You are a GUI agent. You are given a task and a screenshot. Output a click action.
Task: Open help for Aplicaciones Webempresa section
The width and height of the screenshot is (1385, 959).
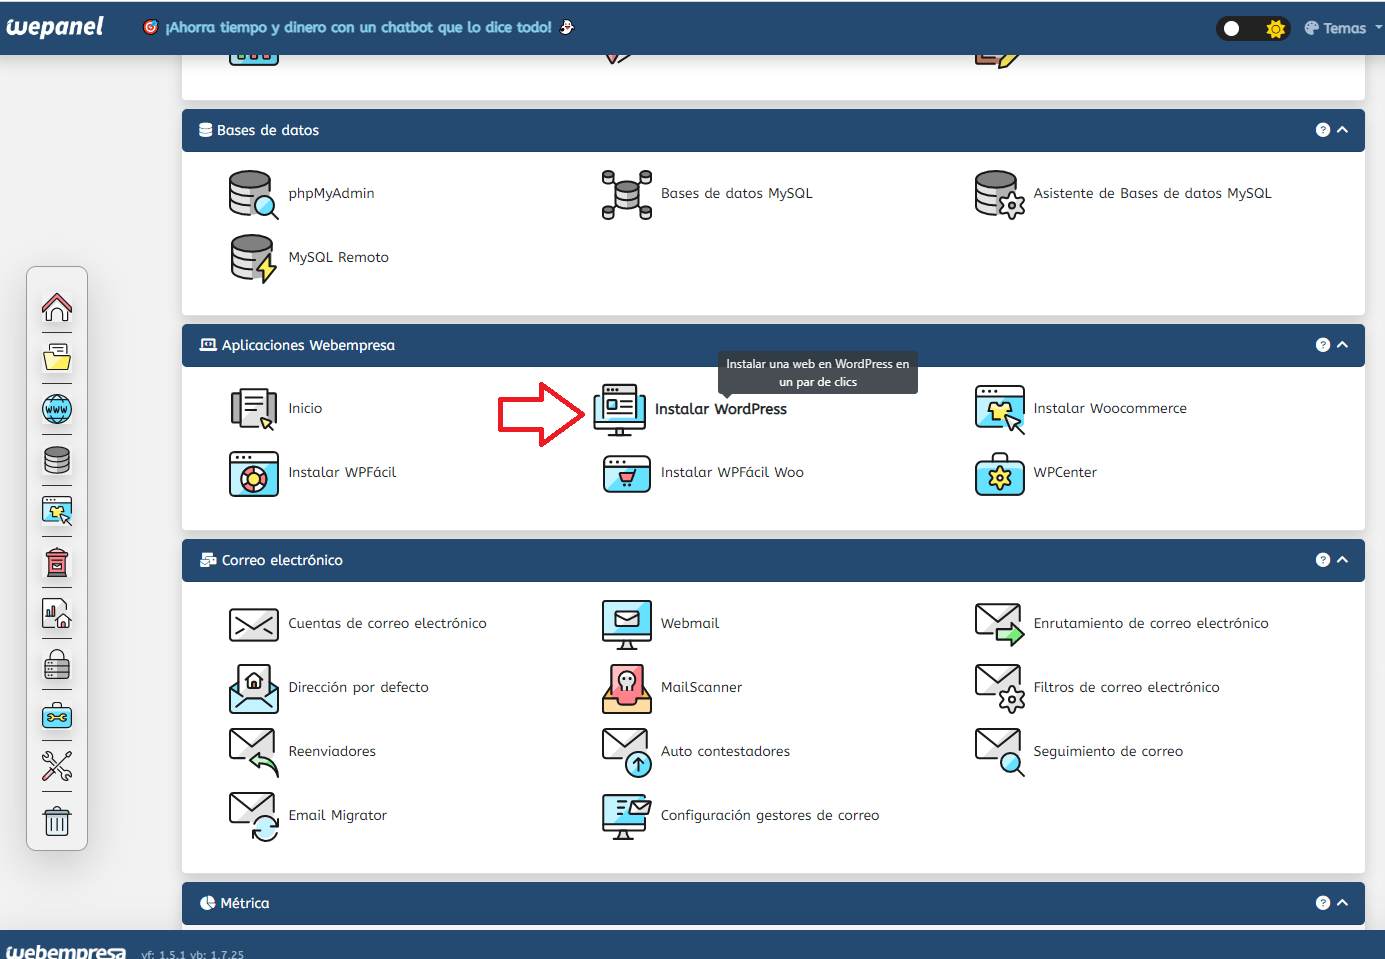[x=1323, y=345]
